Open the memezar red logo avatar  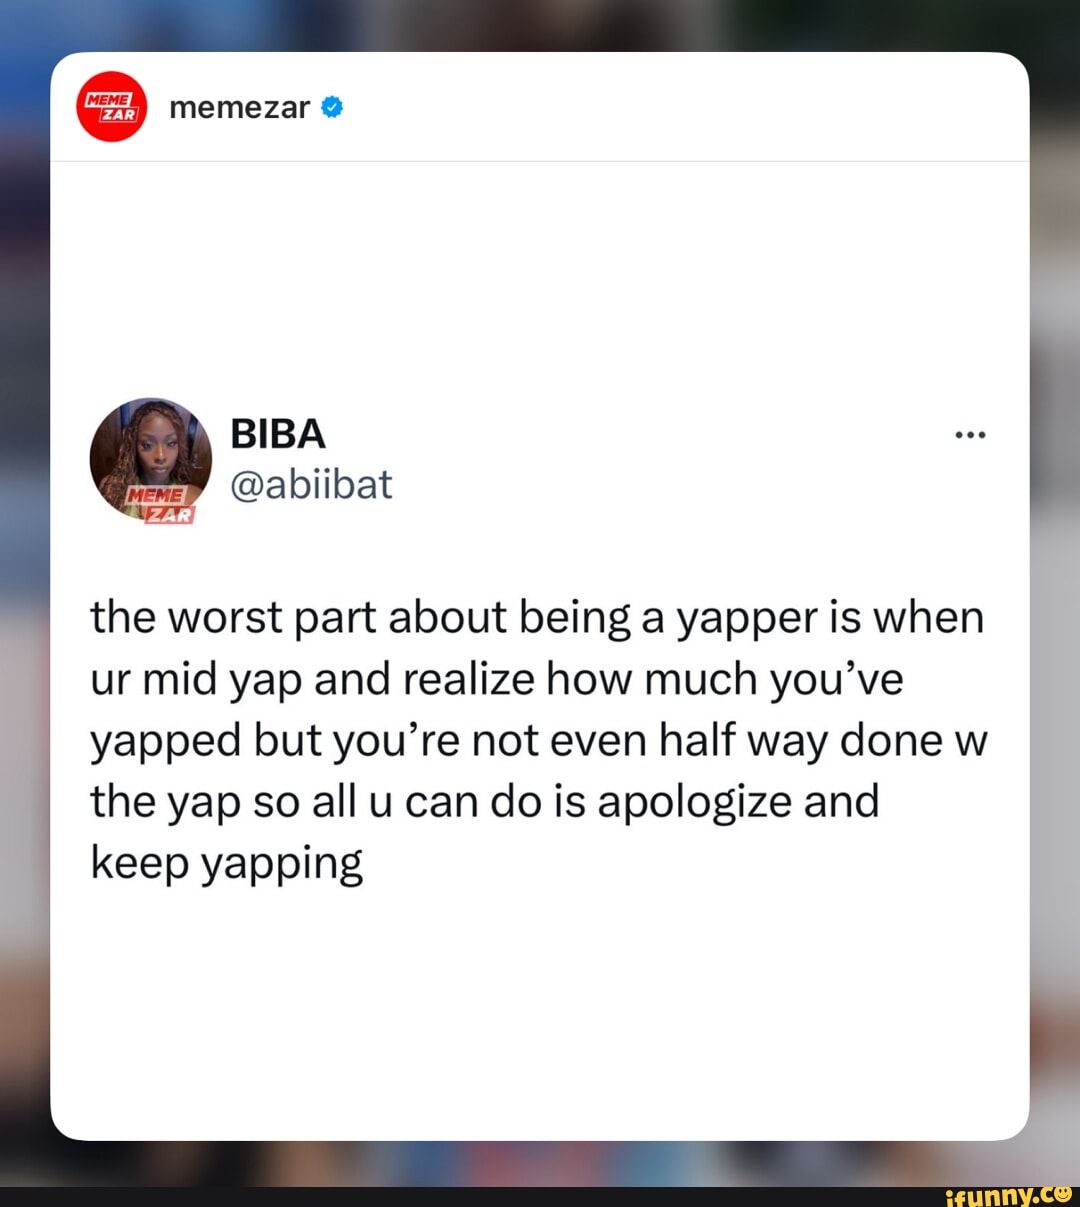pyautogui.click(x=112, y=106)
